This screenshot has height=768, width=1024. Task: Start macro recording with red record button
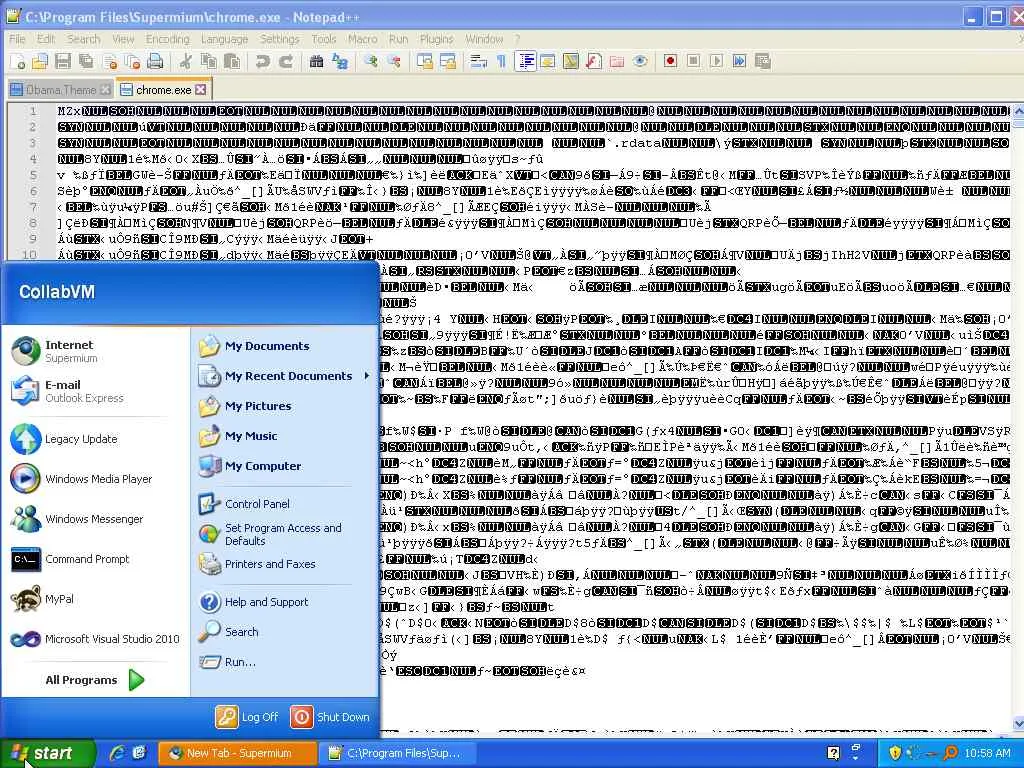(670, 61)
